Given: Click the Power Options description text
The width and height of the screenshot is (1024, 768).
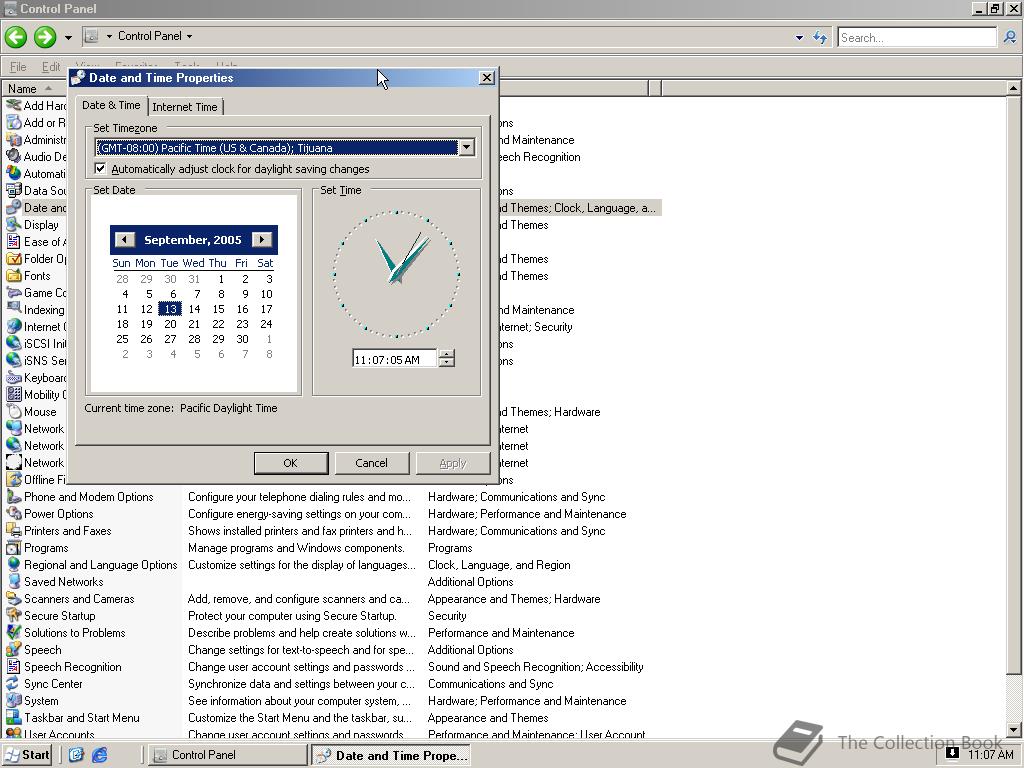Looking at the screenshot, I should click(300, 514).
